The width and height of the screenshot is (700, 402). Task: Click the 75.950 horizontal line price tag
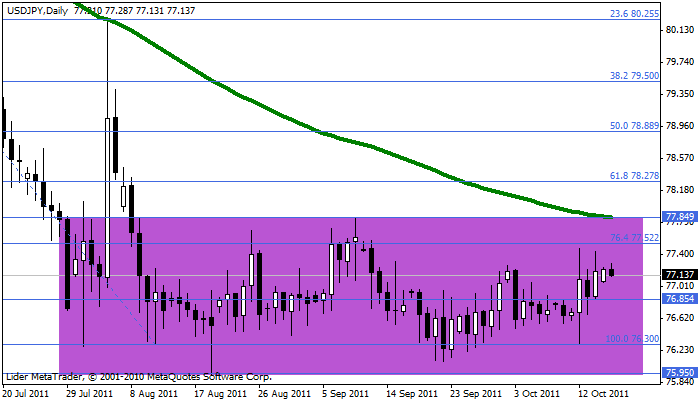679,373
